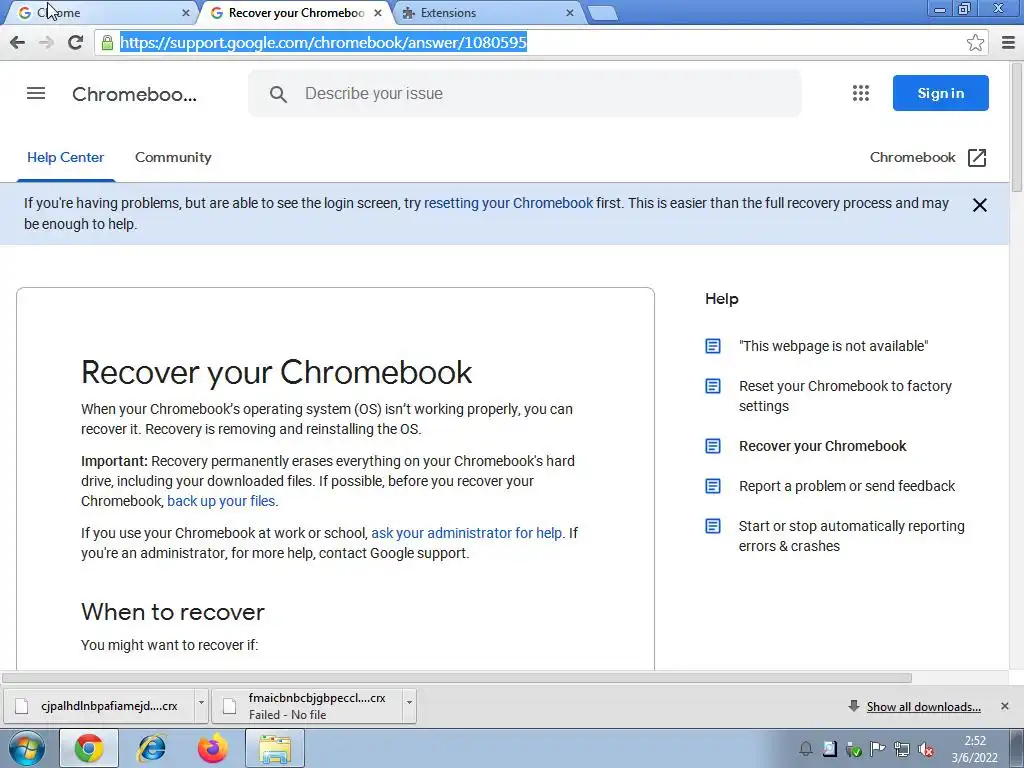Click the browser forward arrow
This screenshot has height=768, width=1024.
pos(46,42)
